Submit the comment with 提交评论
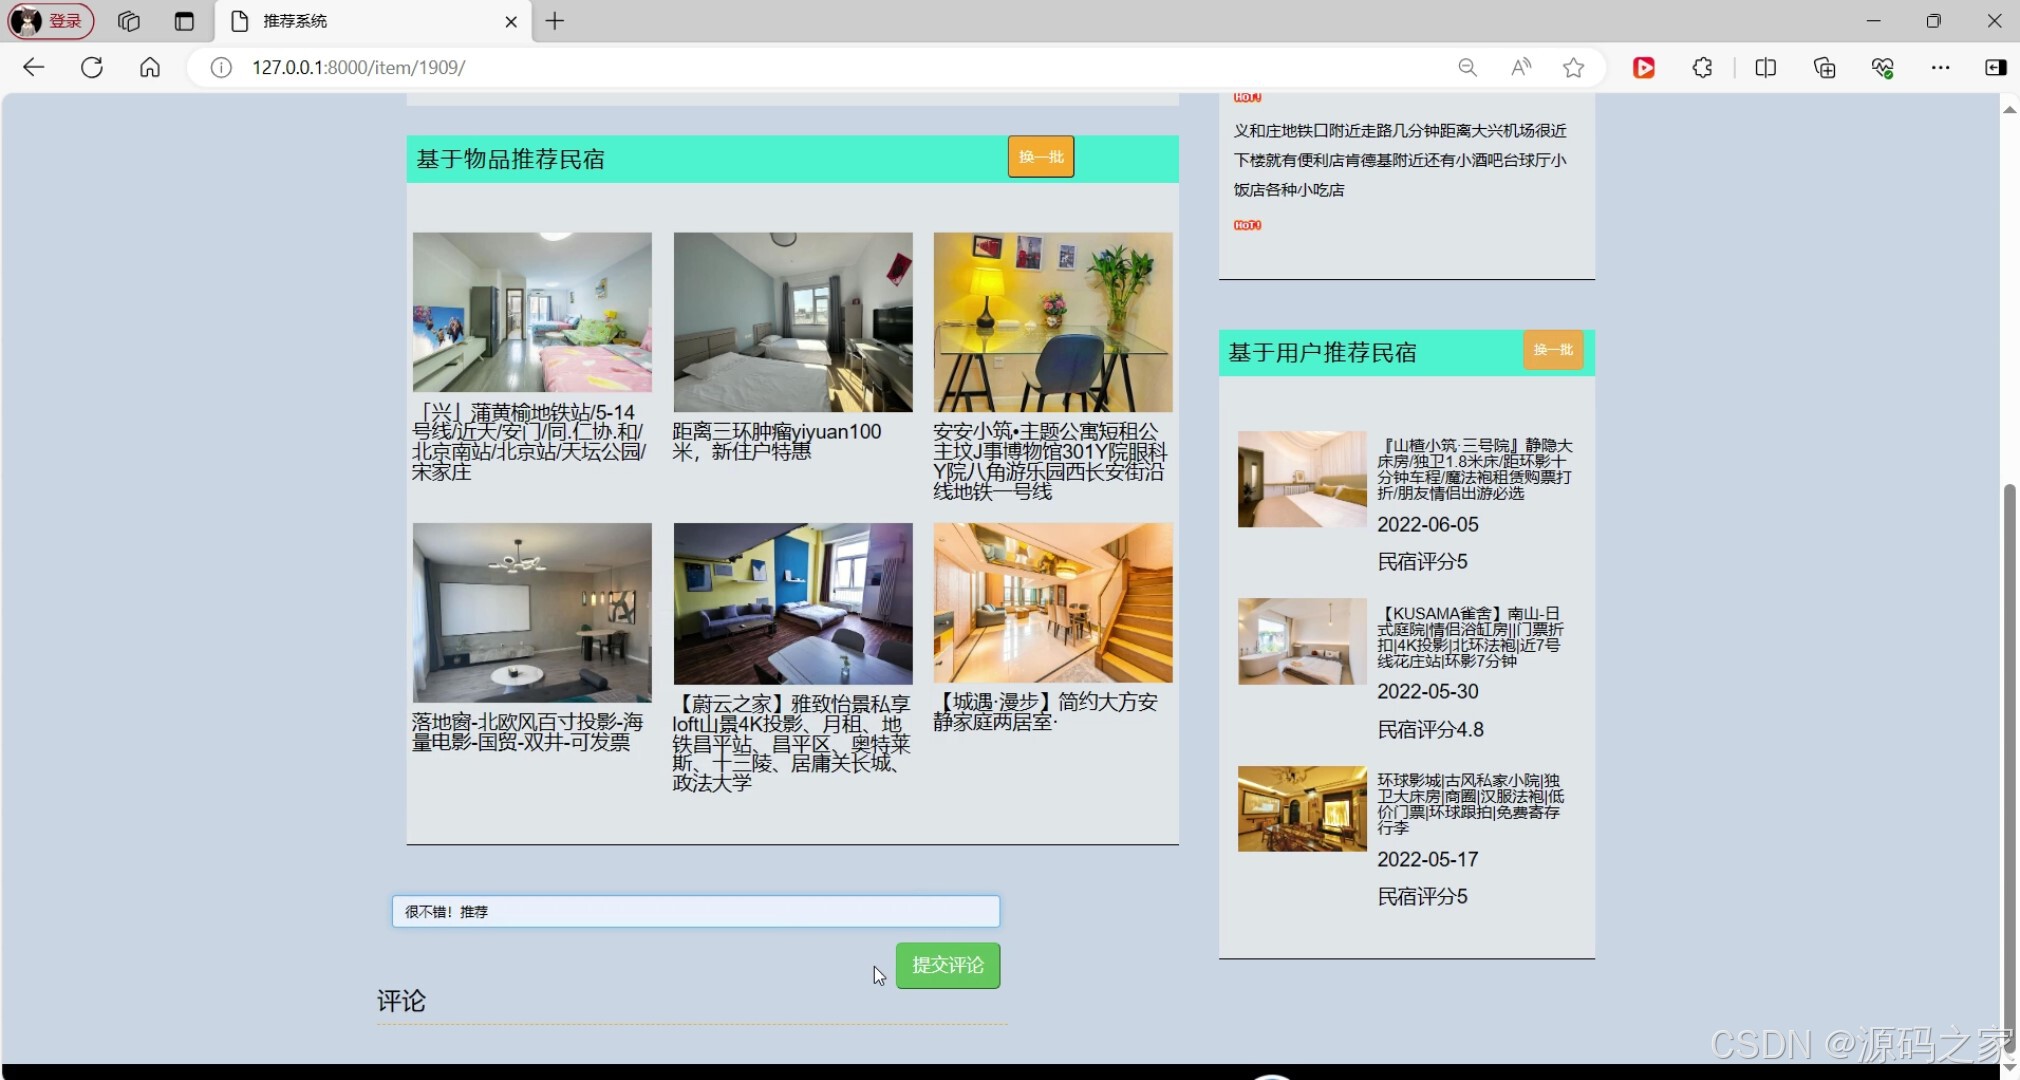This screenshot has width=2020, height=1080. coord(947,965)
